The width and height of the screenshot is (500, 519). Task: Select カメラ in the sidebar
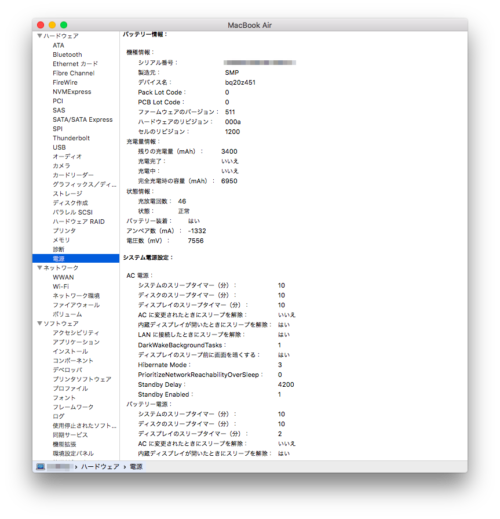61,166
